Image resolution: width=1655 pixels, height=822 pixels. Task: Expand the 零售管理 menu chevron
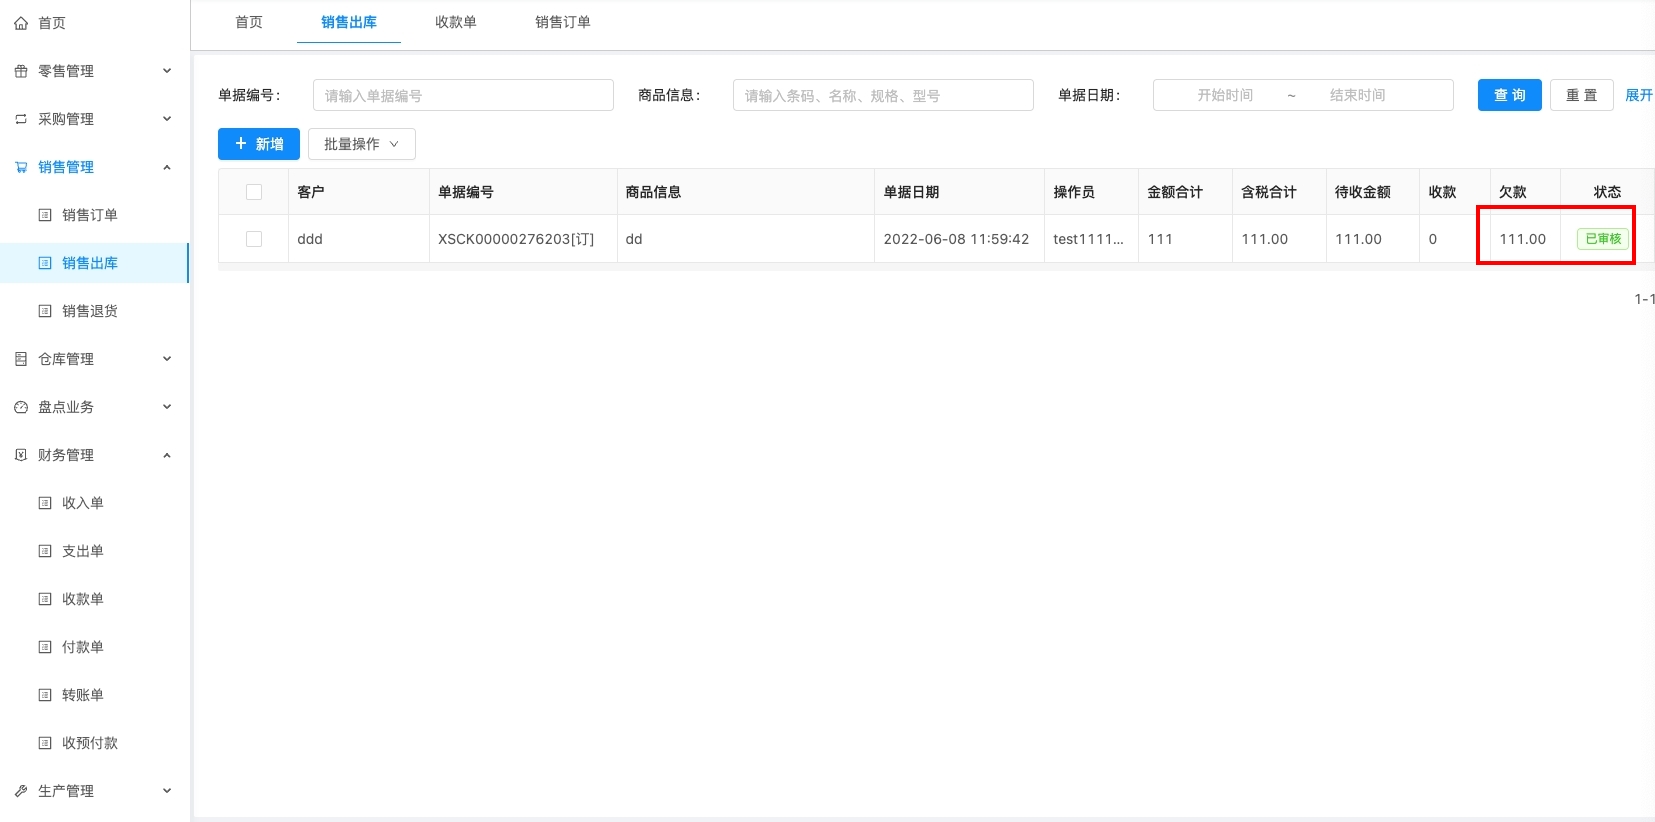point(167,71)
